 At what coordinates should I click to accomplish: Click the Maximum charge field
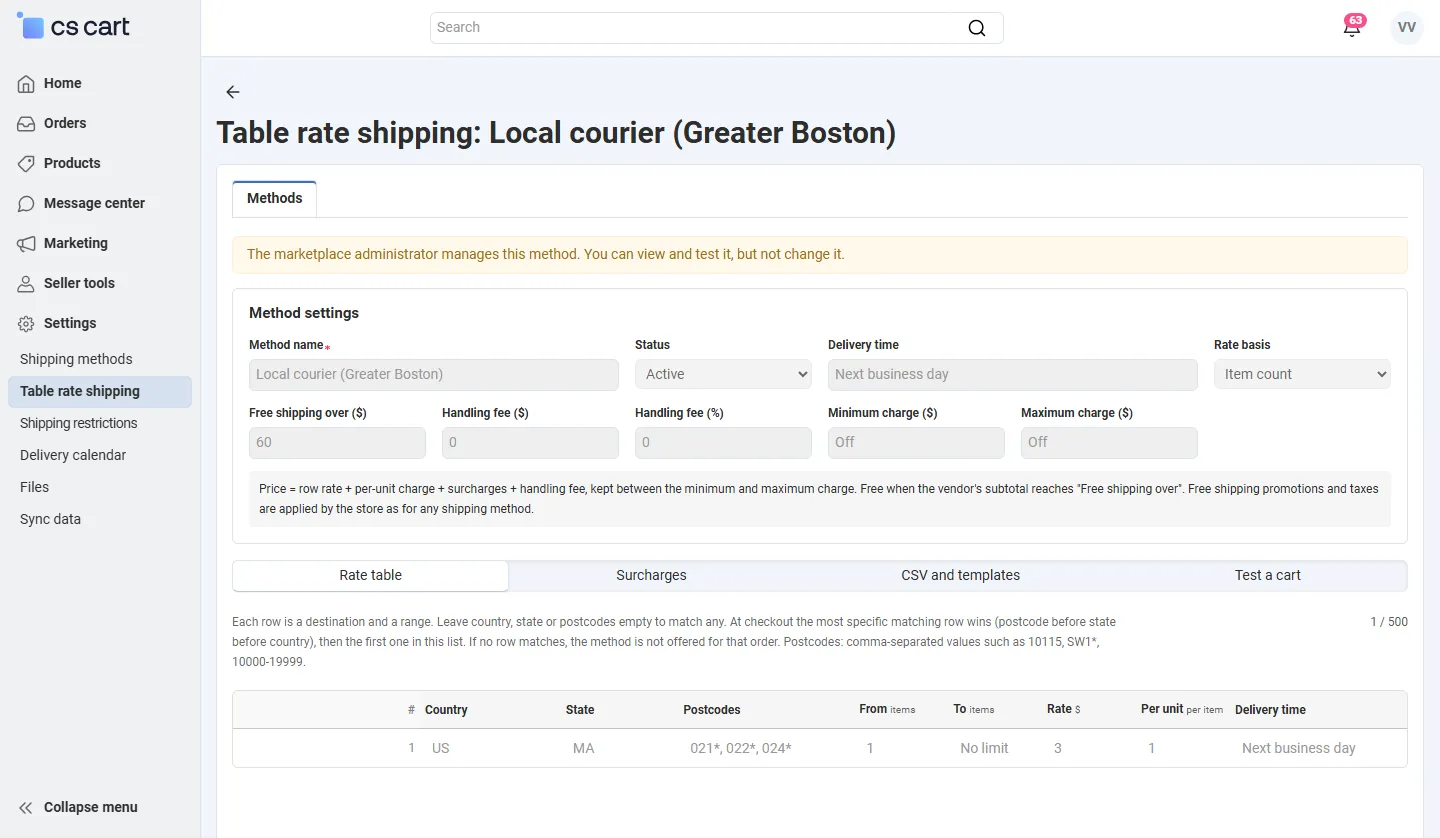[x=1109, y=442]
